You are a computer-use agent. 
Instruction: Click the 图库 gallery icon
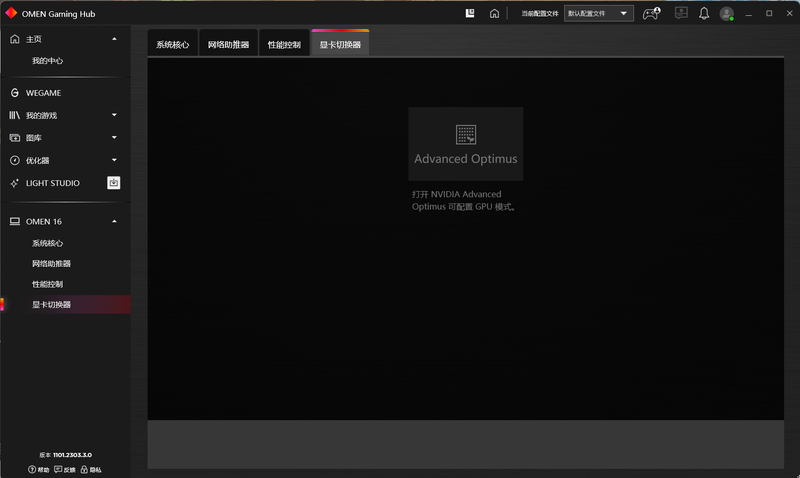coord(15,138)
